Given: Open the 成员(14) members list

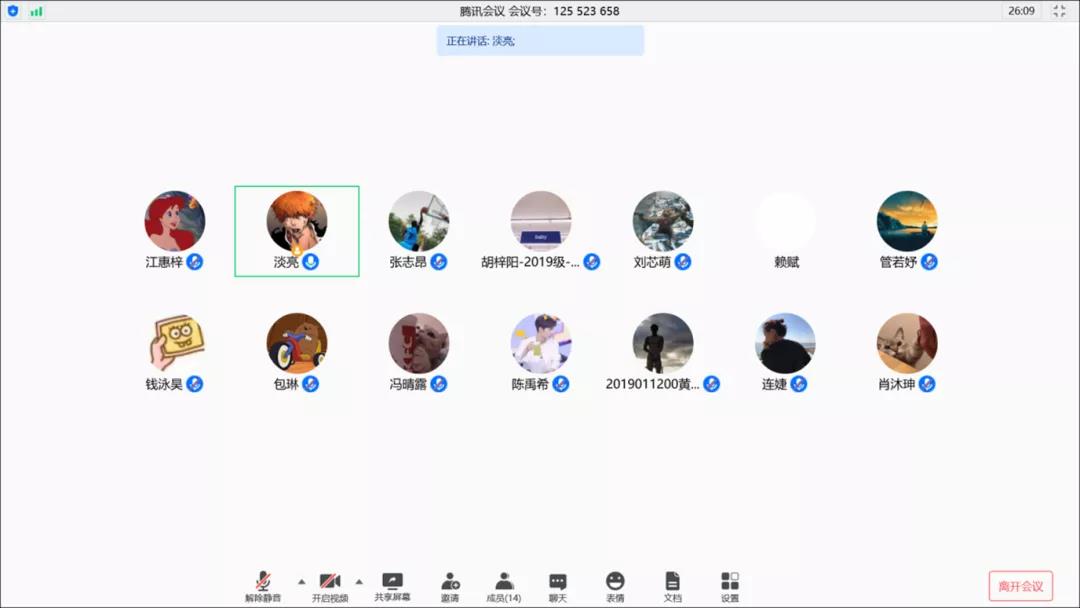Looking at the screenshot, I should [504, 581].
